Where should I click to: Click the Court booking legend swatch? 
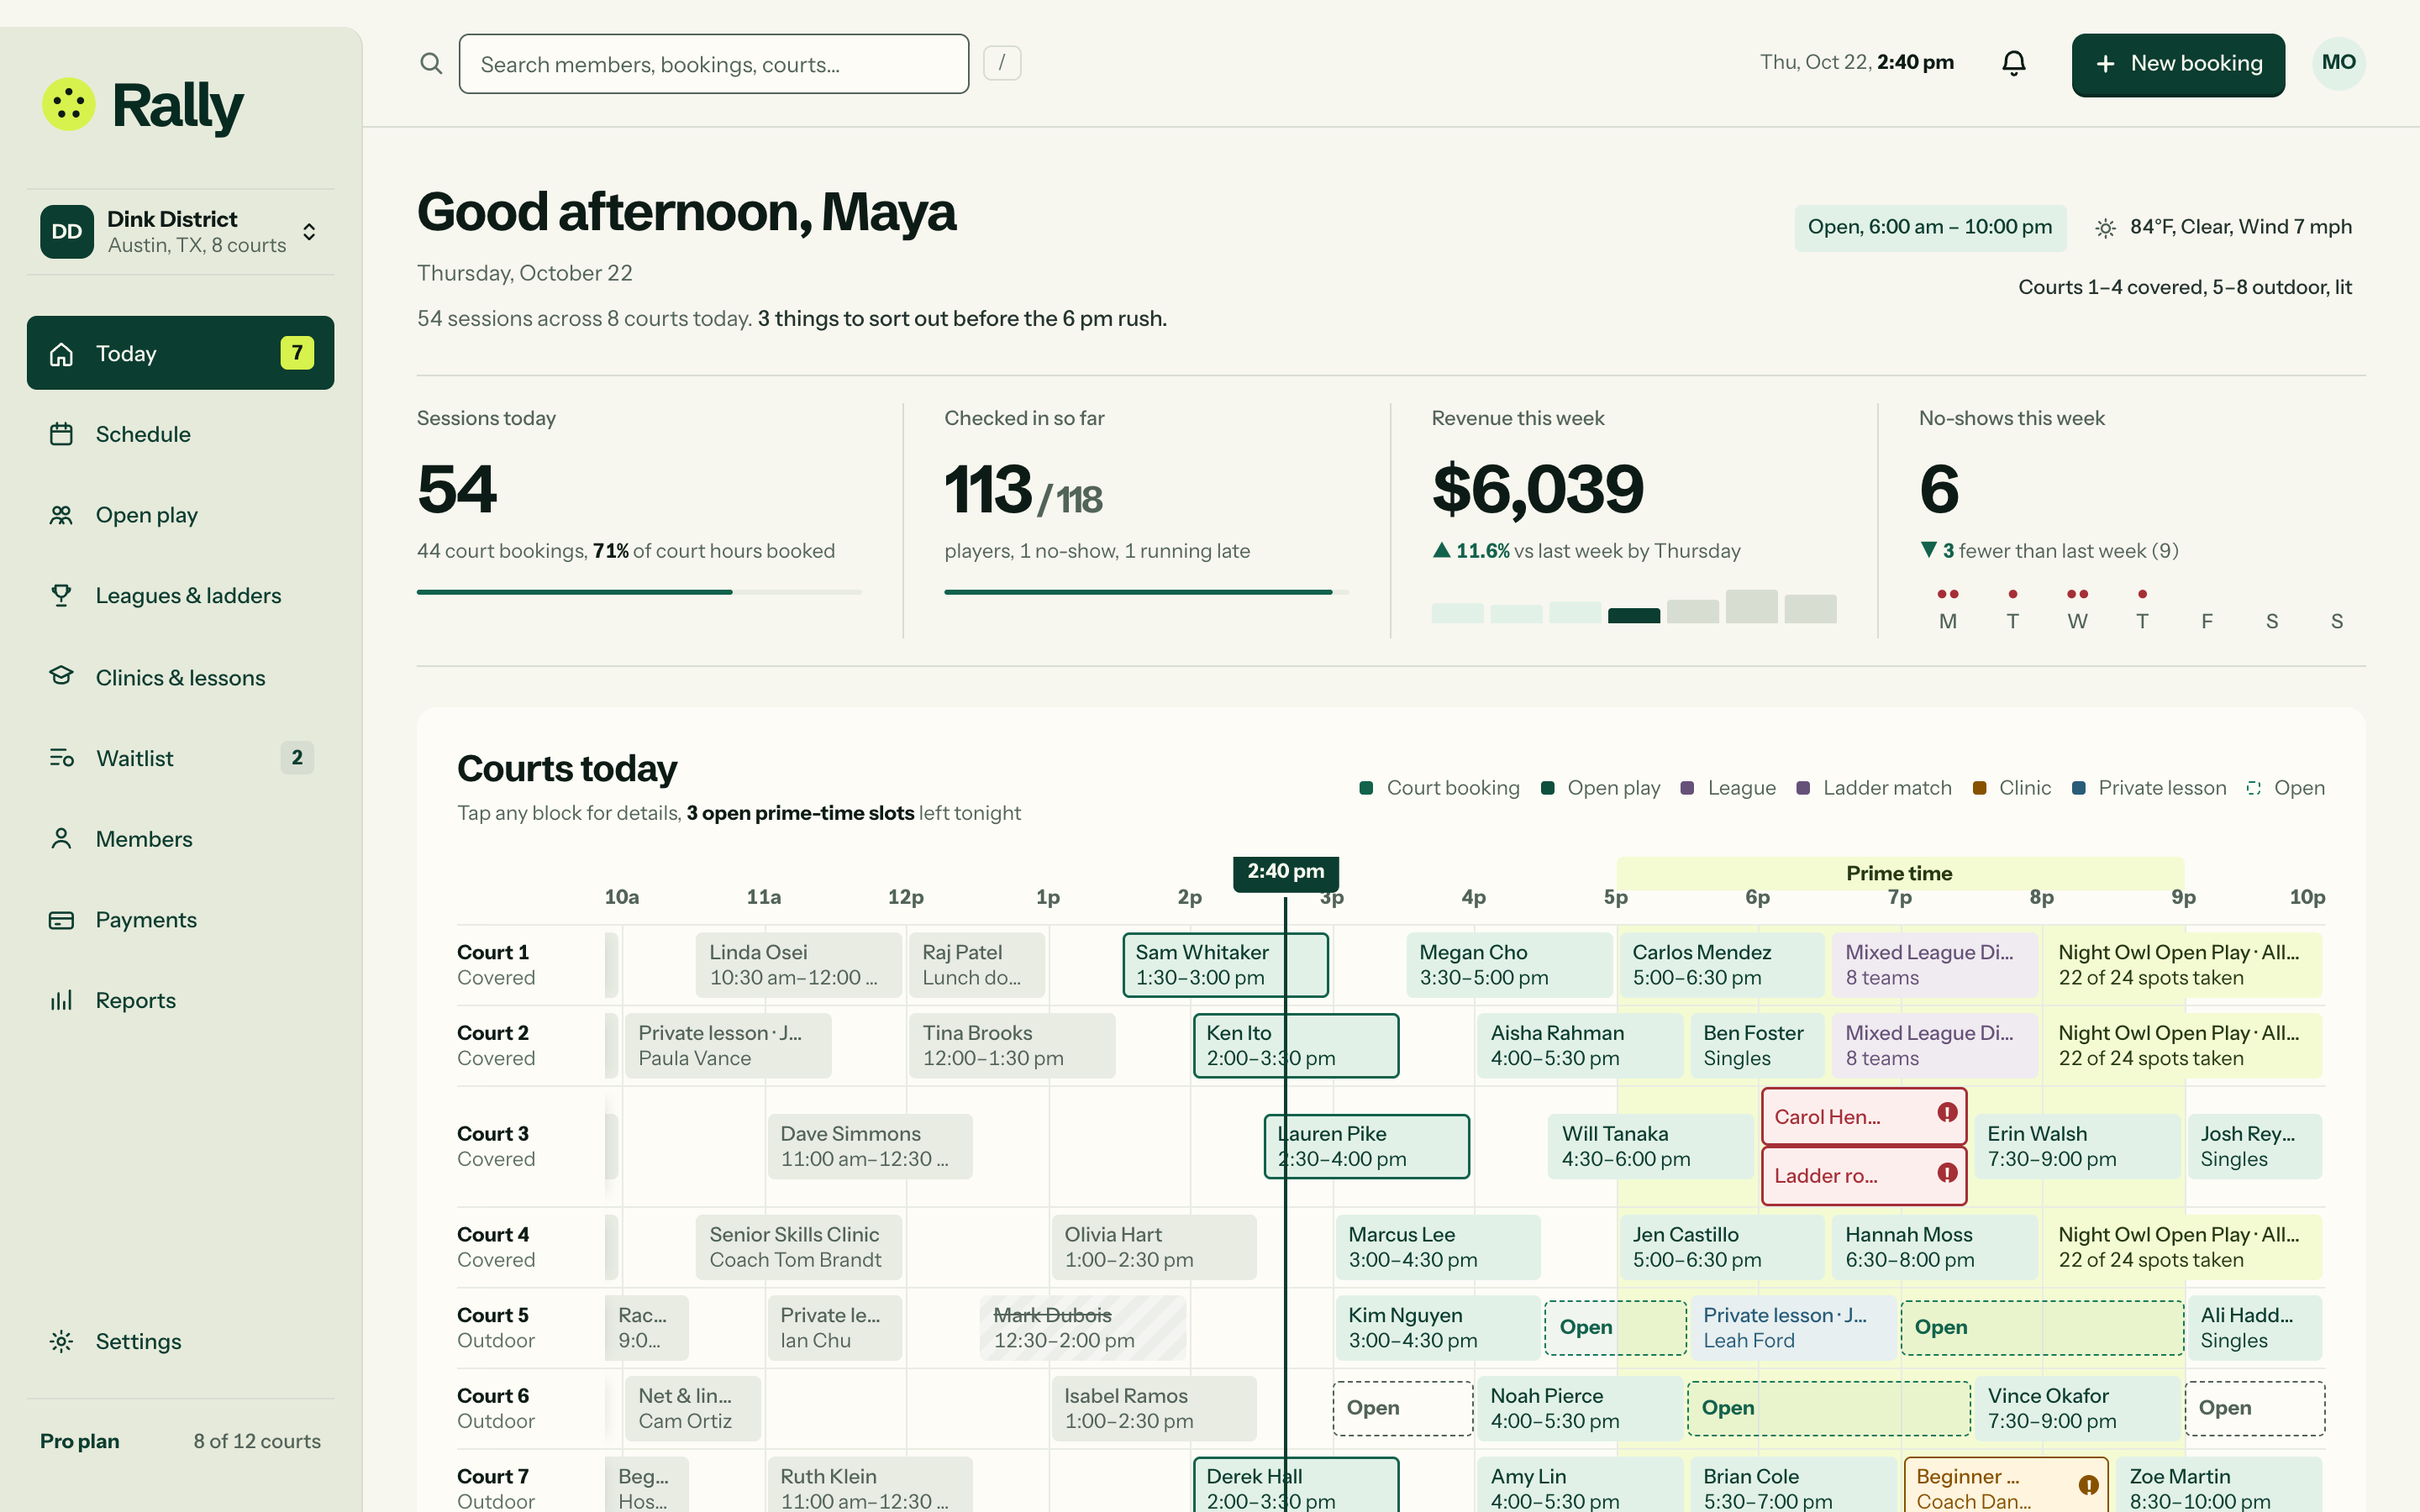point(1366,788)
